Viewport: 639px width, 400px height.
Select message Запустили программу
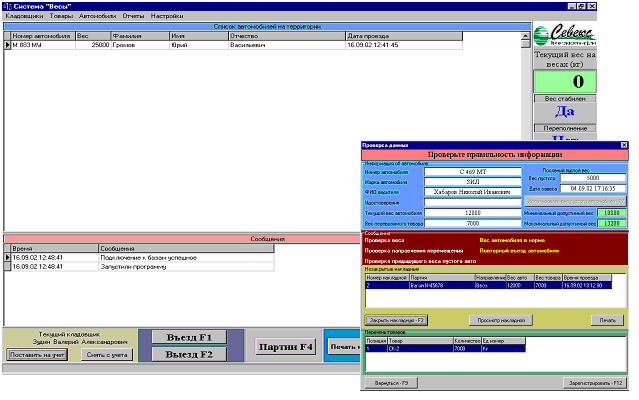(x=186, y=266)
